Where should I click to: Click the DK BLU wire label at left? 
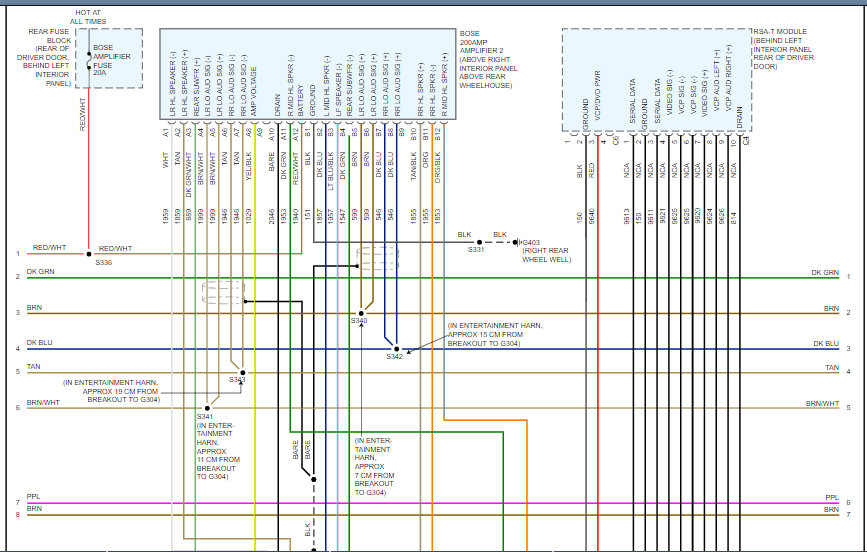[x=39, y=343]
